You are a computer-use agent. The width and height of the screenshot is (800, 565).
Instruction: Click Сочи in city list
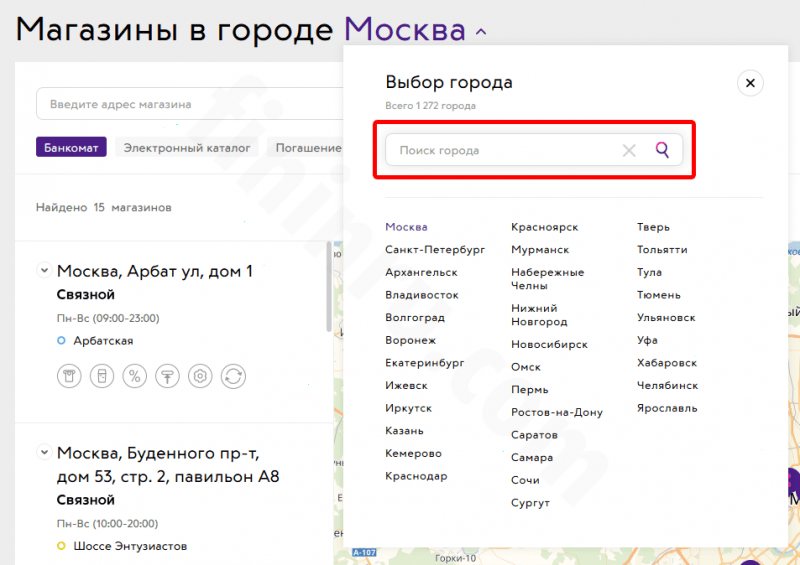[525, 480]
